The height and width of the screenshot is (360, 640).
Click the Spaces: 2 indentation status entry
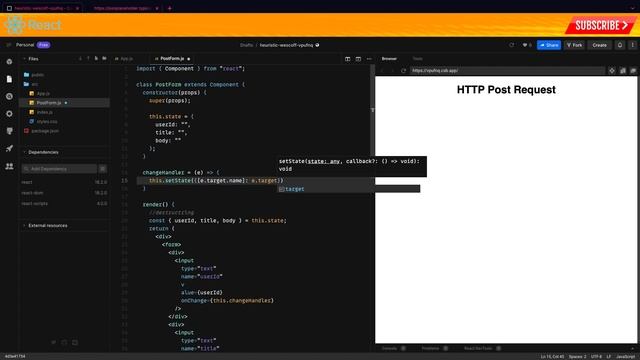tap(577, 357)
